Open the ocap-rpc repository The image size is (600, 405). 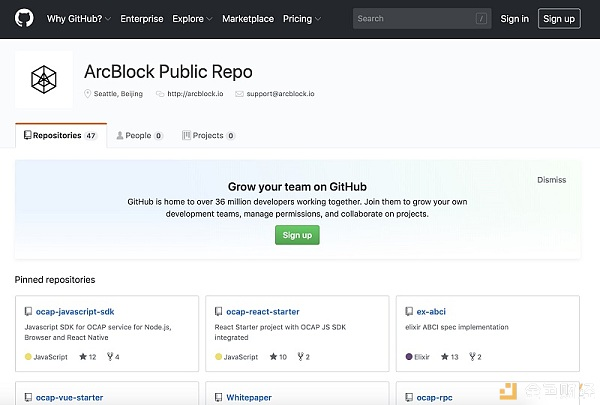tap(434, 398)
